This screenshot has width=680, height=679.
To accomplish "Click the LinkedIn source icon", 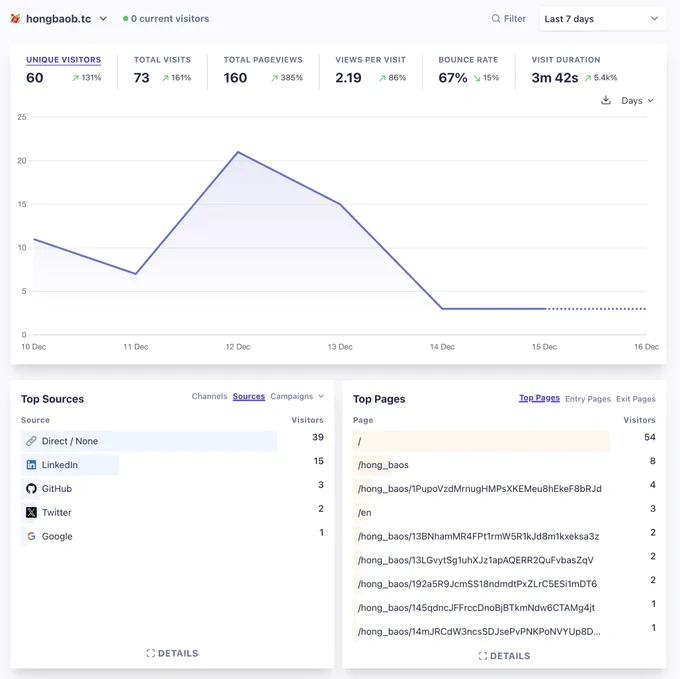I will coord(31,465).
